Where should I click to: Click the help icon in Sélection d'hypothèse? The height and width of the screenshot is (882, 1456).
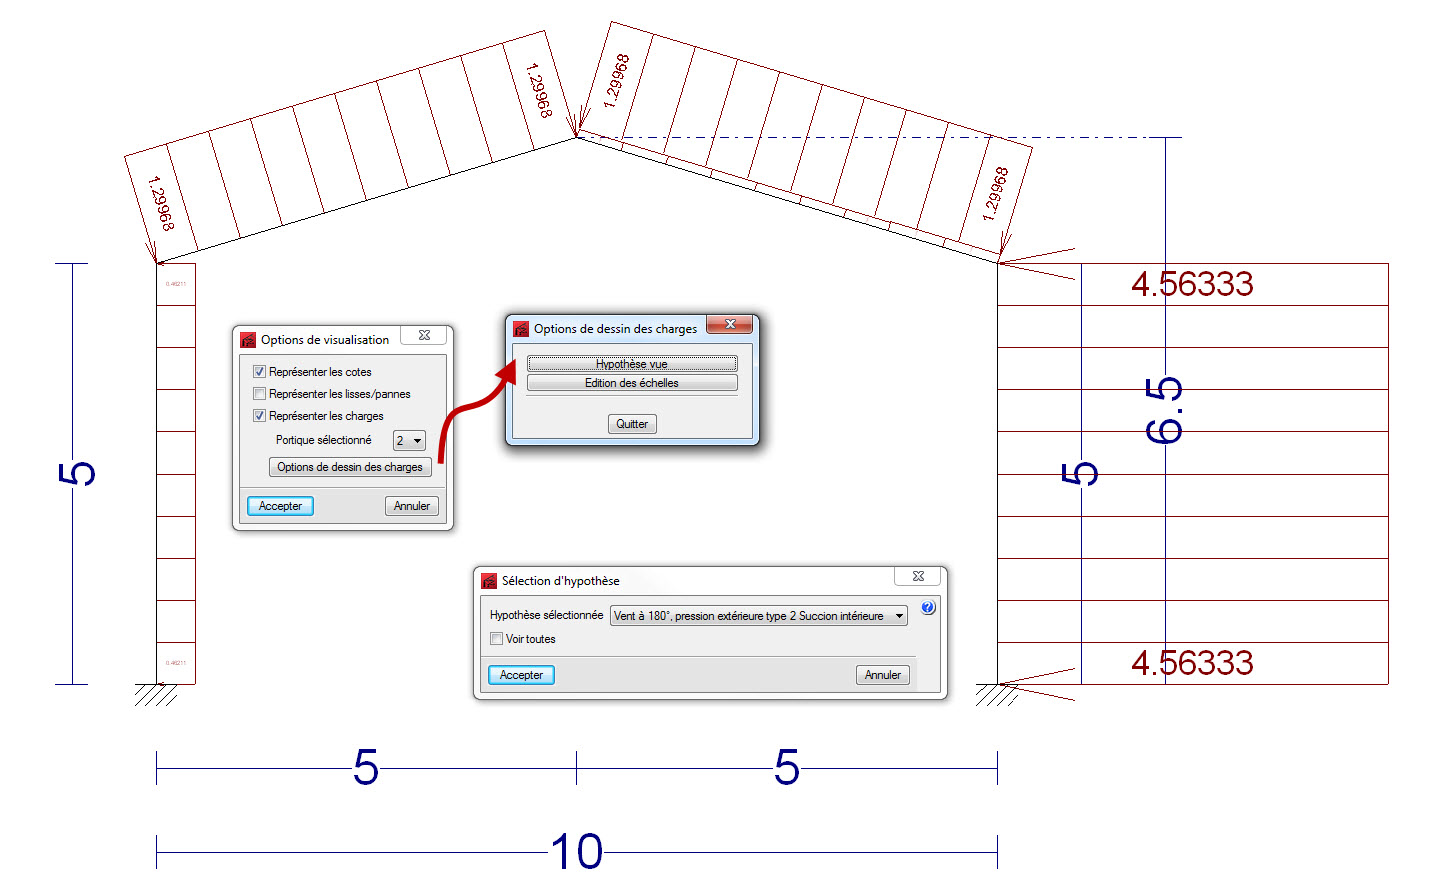pos(927,608)
